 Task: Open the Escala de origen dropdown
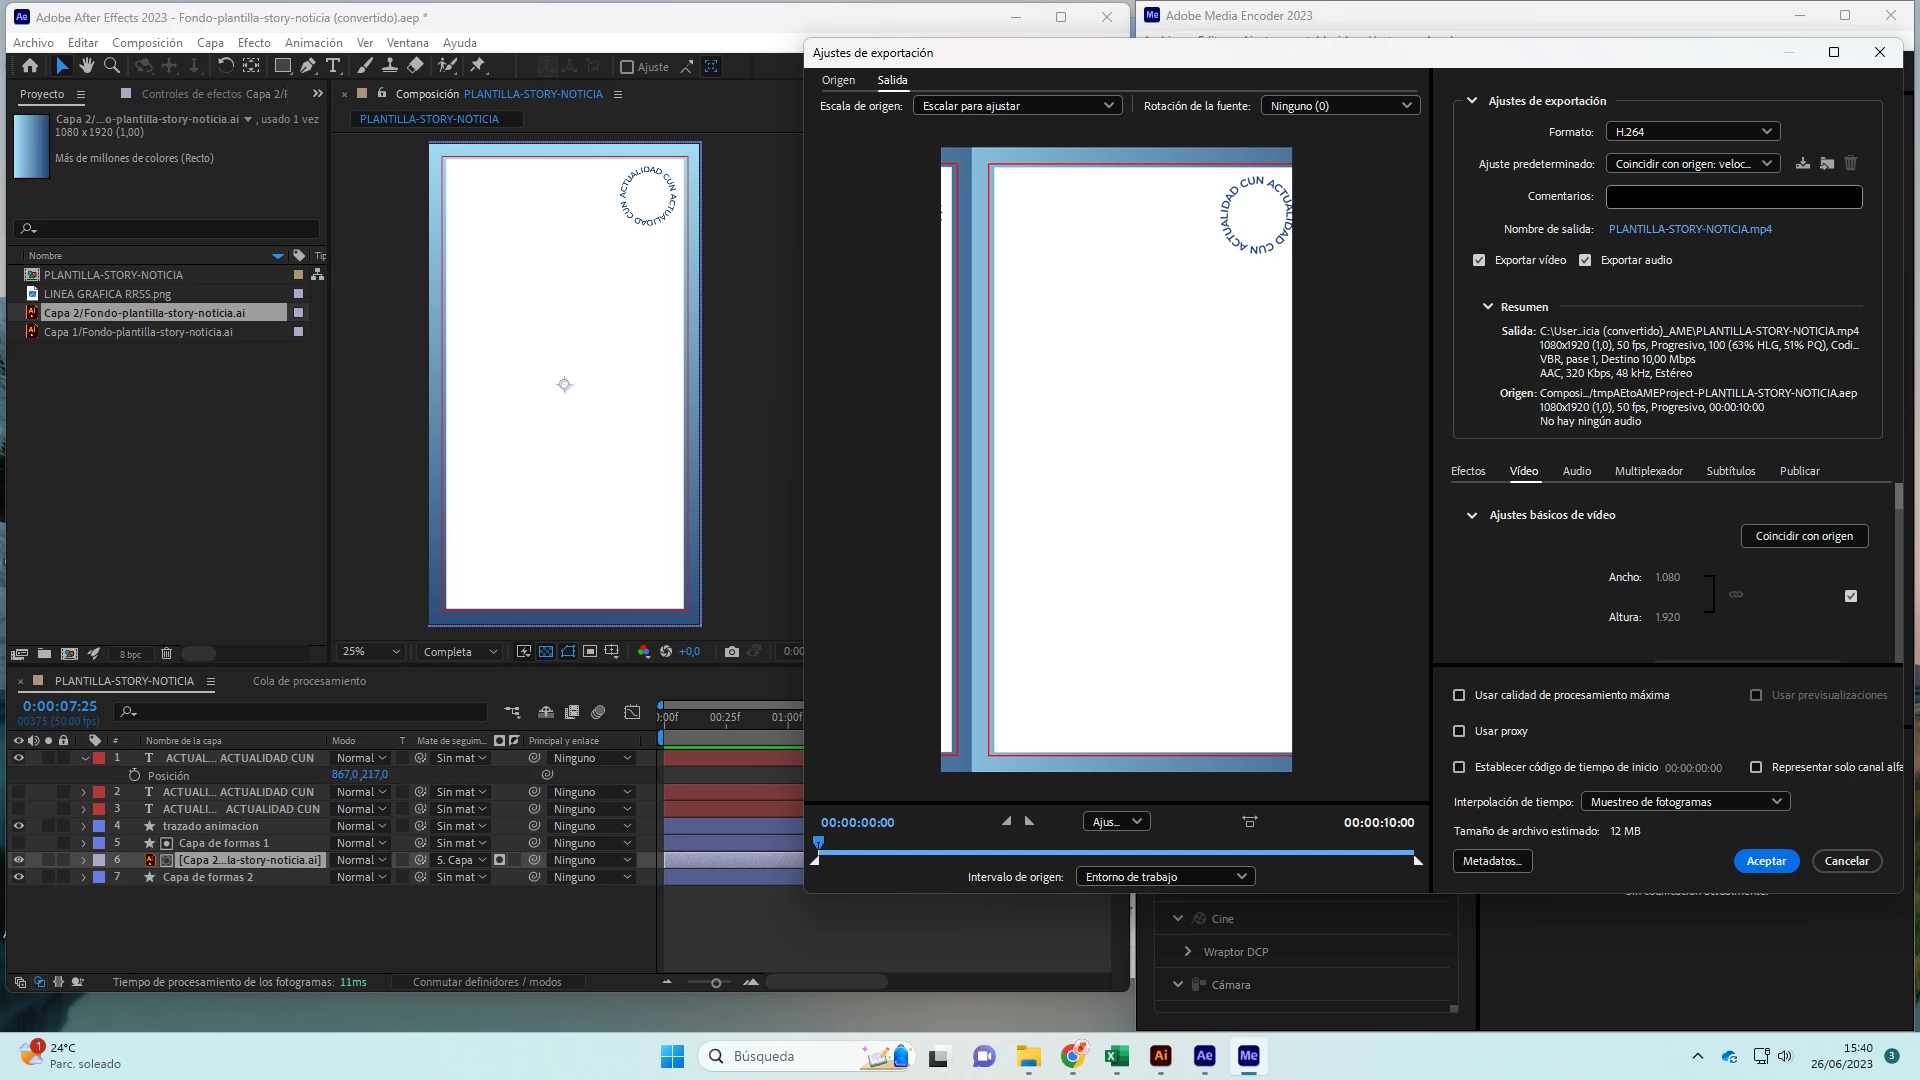[x=1017, y=106]
